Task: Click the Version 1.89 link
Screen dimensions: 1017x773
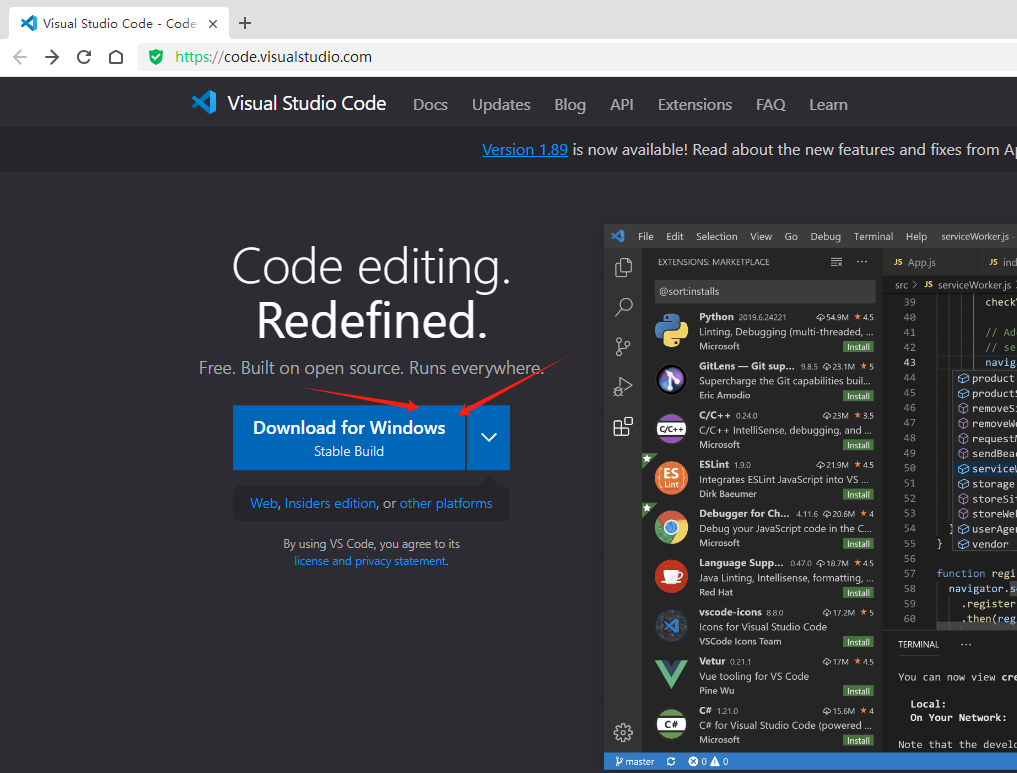Action: (x=525, y=150)
